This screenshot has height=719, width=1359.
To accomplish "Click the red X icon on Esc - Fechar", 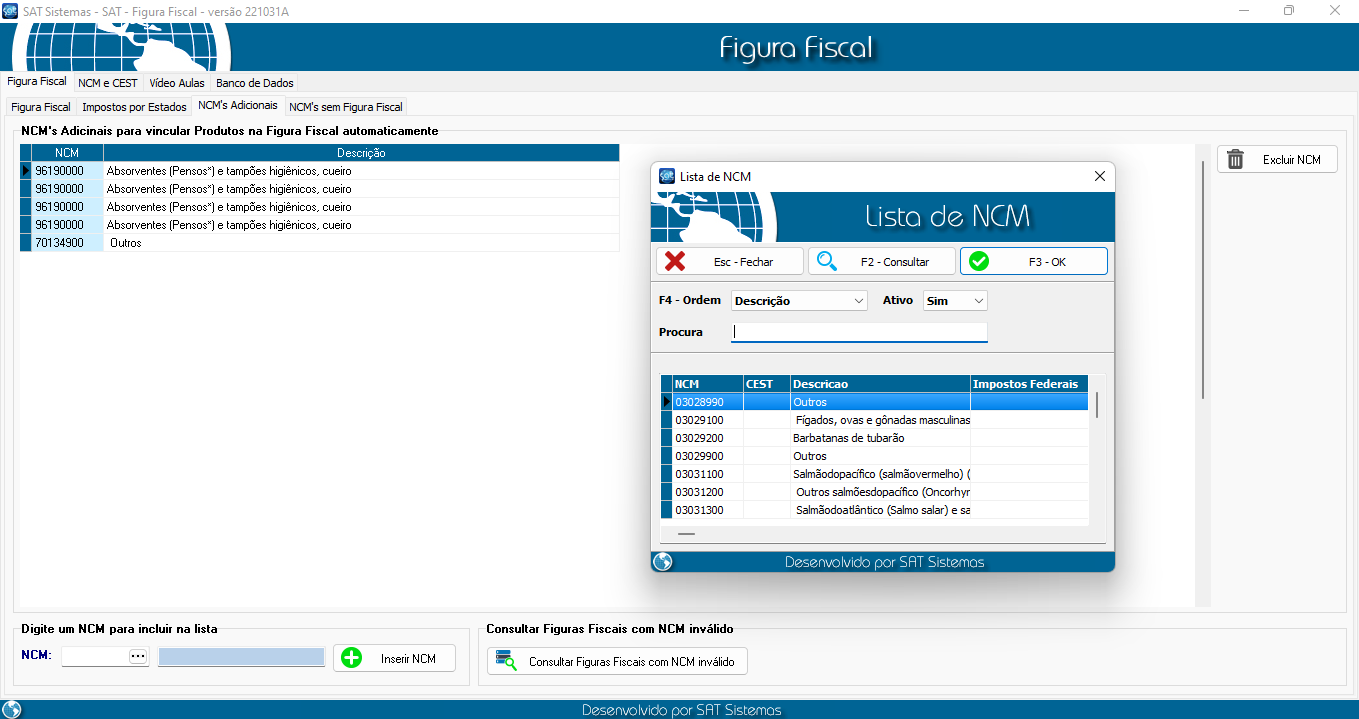I will (676, 261).
